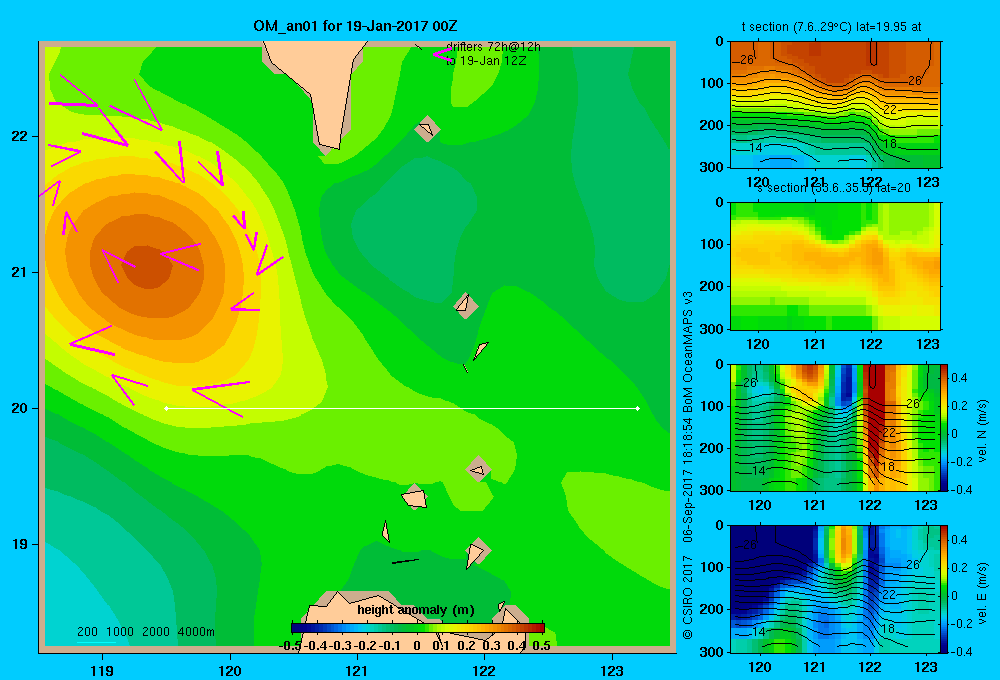
Task: Click the vertical "© CSIRO 2017" copyright text
Action: [x=688, y=598]
